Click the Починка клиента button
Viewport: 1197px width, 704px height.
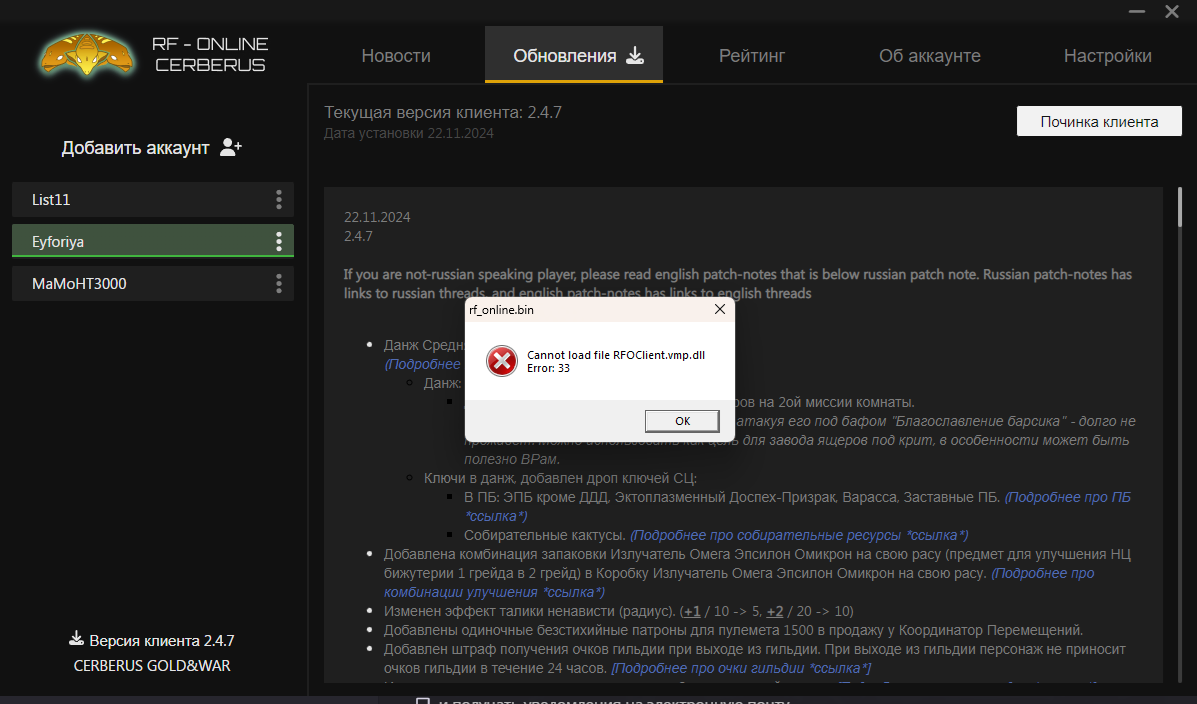pyautogui.click(x=1099, y=121)
